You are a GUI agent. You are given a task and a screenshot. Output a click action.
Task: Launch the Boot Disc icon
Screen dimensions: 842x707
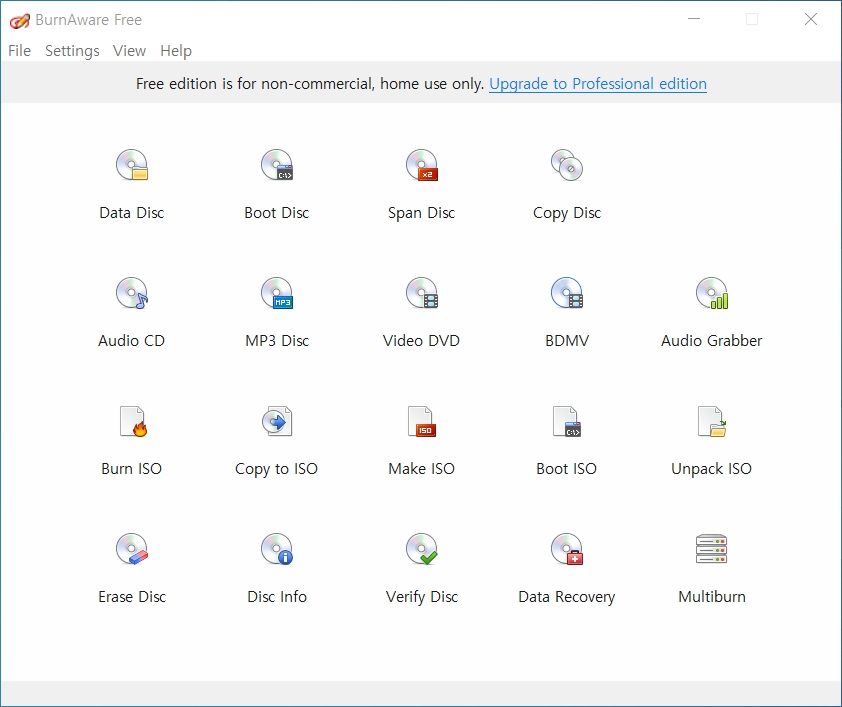coord(277,165)
